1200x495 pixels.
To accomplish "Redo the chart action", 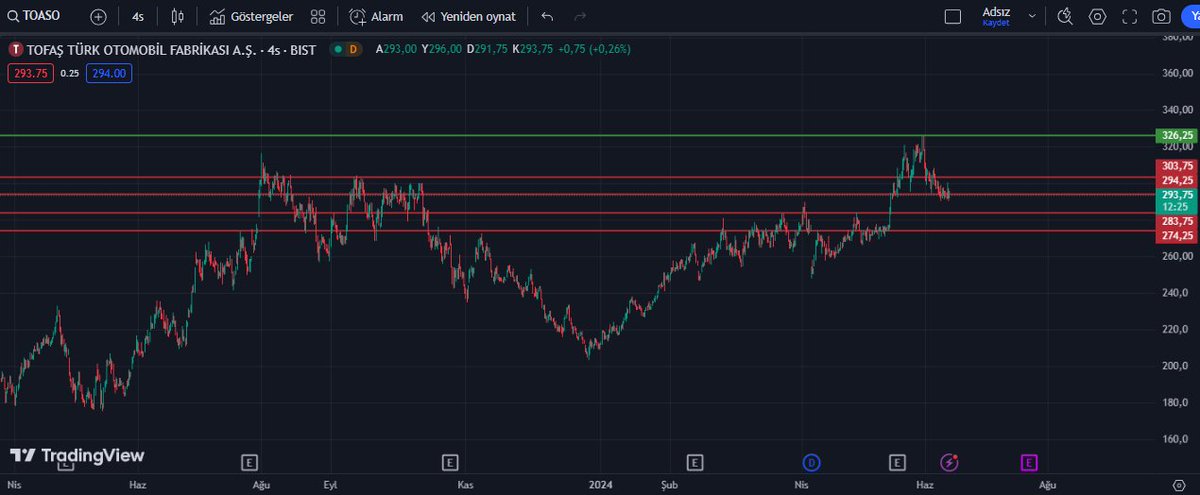I will click(580, 17).
